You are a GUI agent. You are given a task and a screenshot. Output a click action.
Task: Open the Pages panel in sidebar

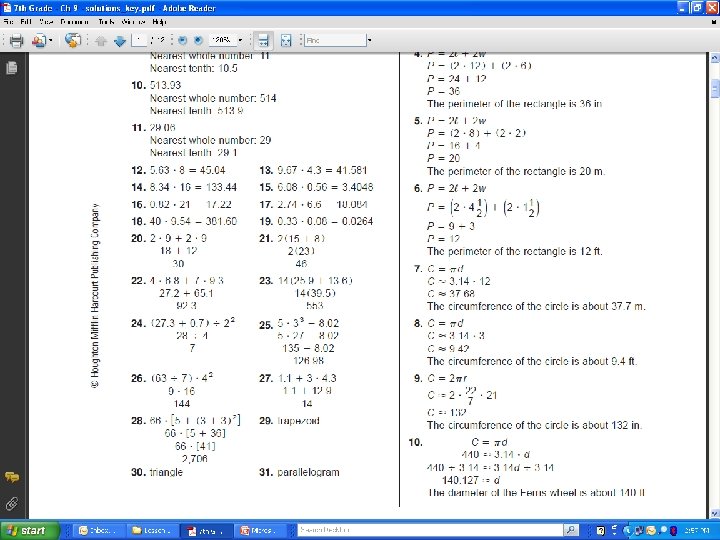click(12, 68)
